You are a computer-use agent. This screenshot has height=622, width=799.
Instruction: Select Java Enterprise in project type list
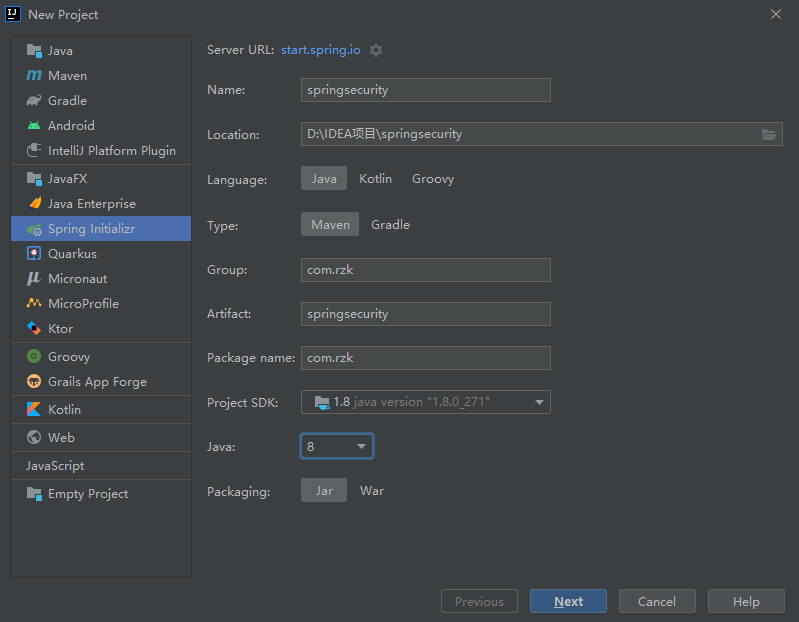[x=91, y=204]
